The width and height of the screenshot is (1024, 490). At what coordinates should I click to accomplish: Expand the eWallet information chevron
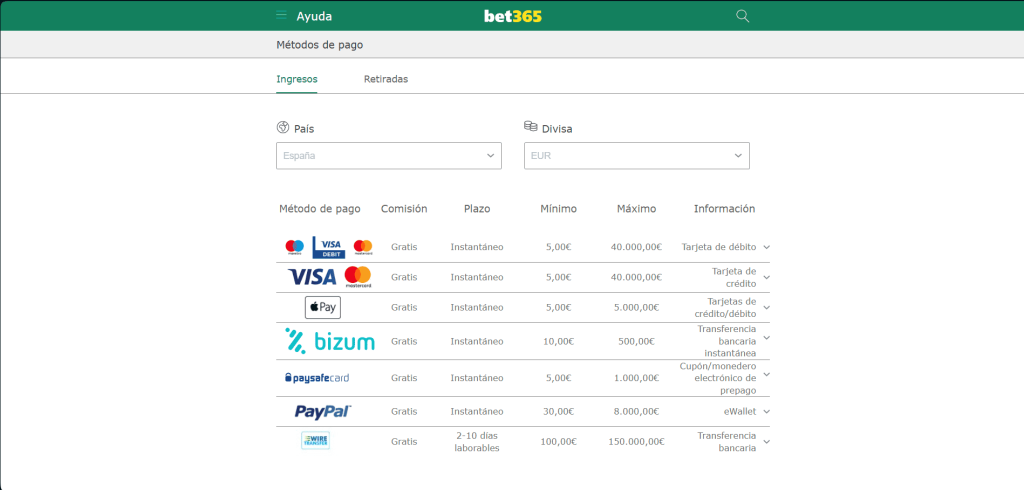(766, 411)
